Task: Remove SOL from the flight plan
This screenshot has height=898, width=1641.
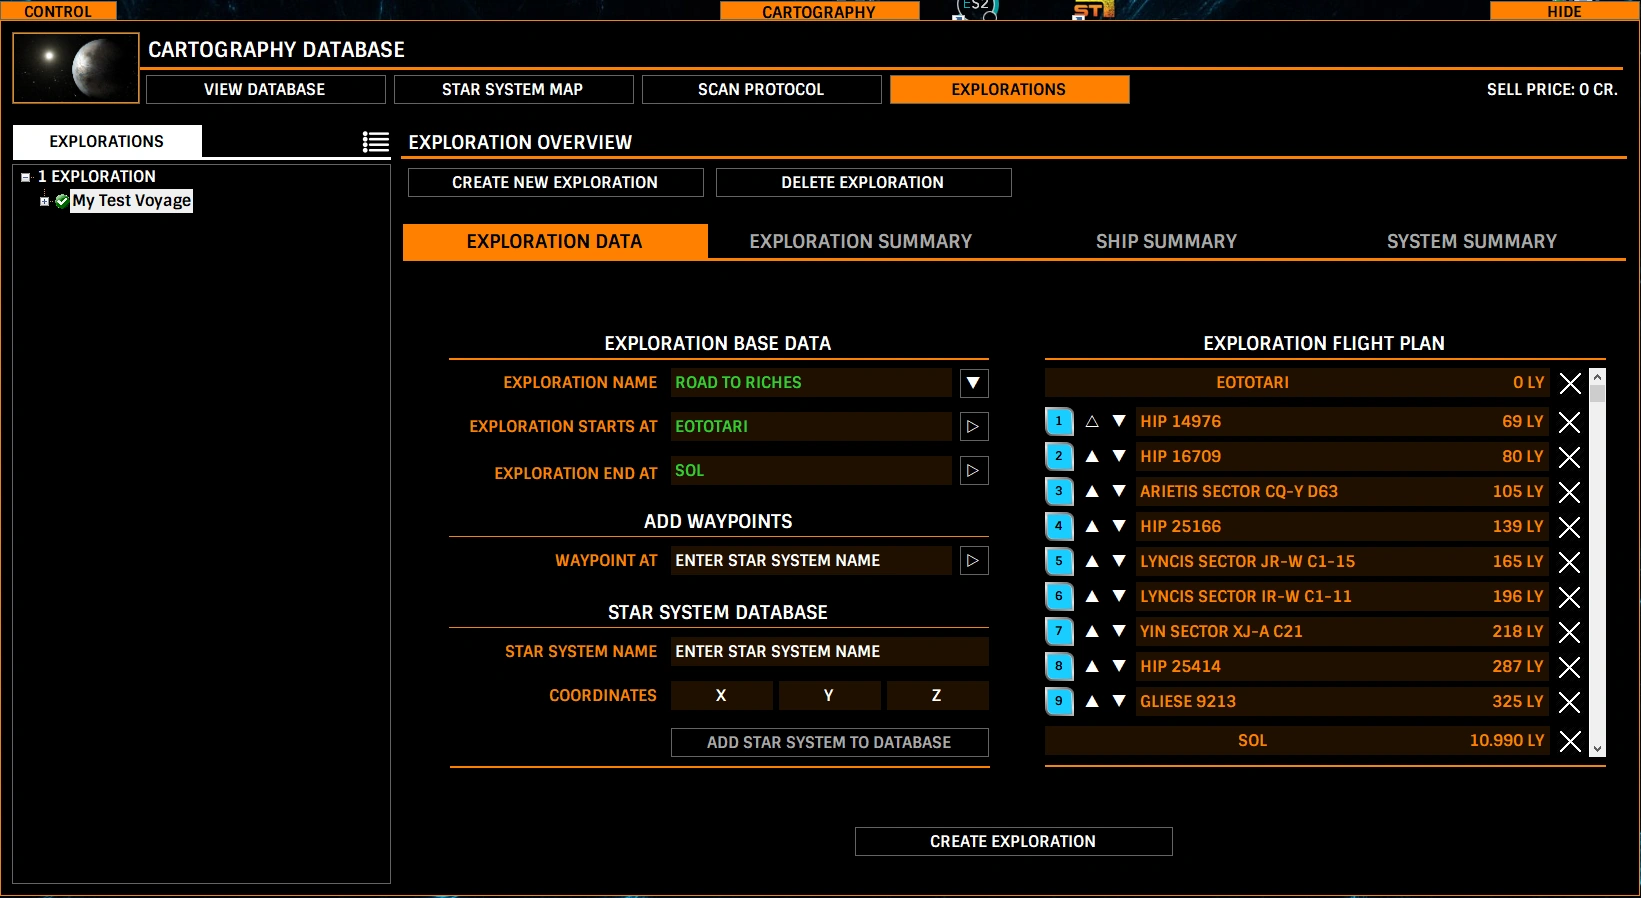Action: [1570, 741]
